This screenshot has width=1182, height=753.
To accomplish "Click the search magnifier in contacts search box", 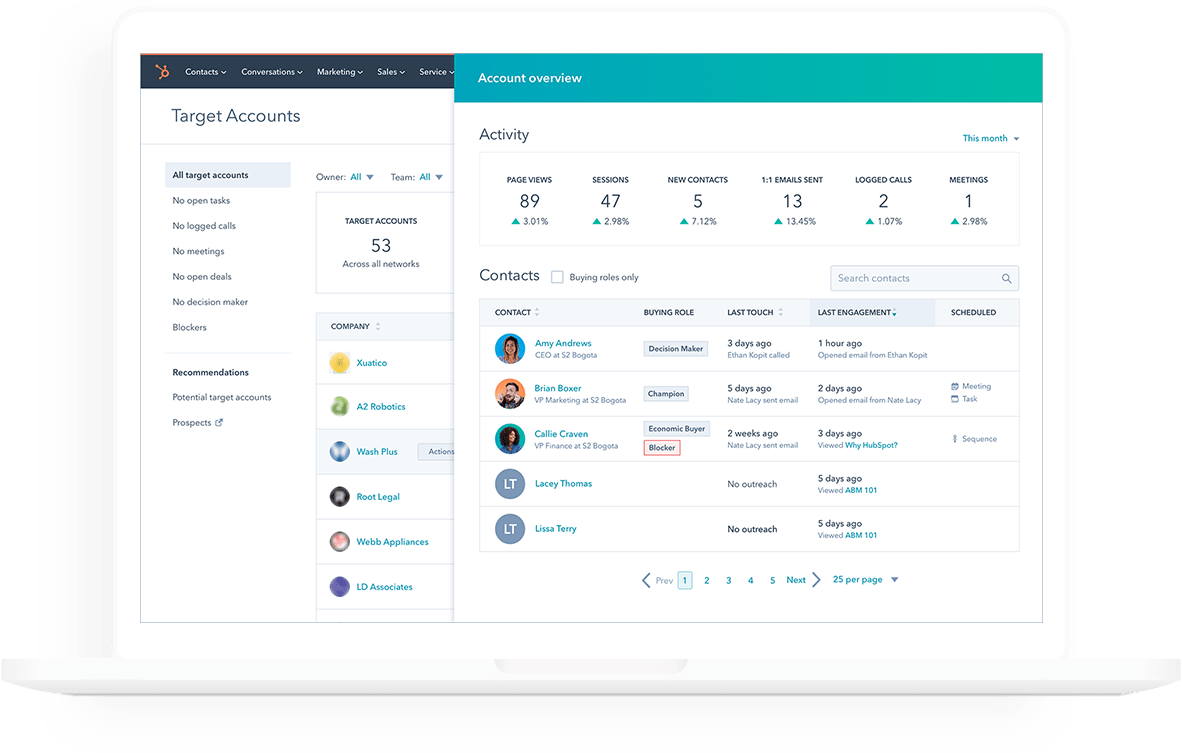I will pyautogui.click(x=1006, y=278).
